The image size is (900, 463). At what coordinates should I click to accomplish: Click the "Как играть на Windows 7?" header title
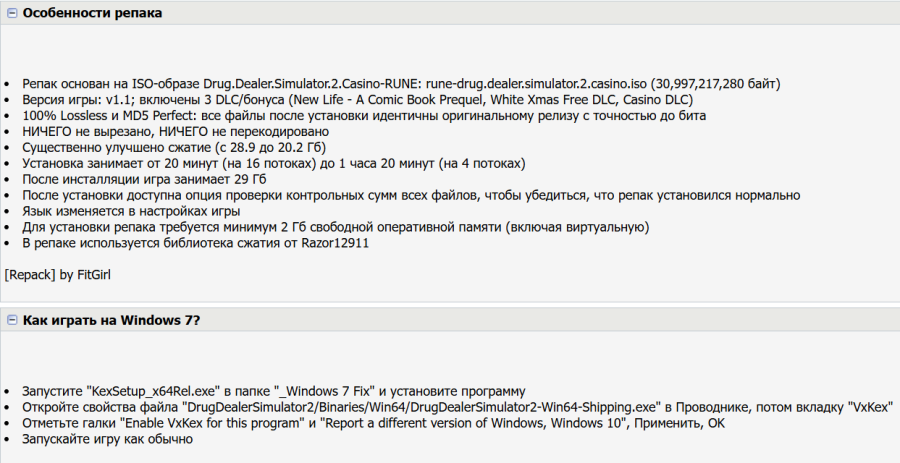click(111, 320)
